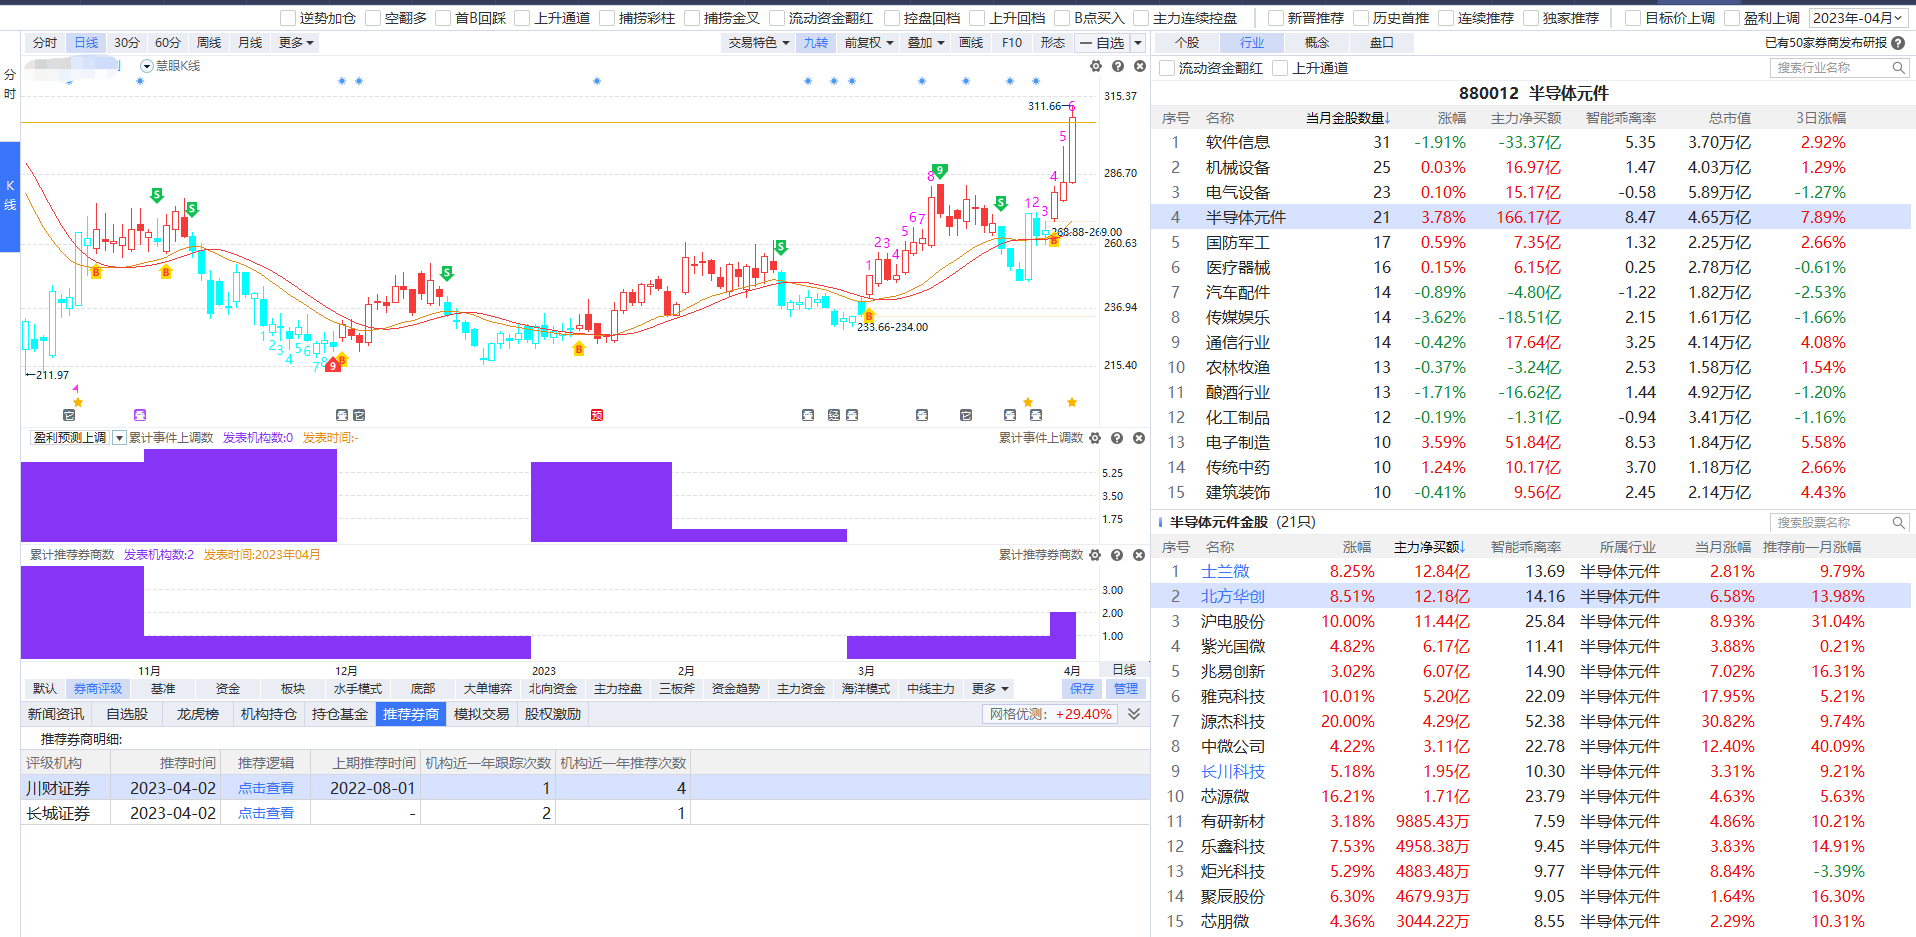Click the red 9 signal marker near December low
1916x937 pixels.
pyautogui.click(x=333, y=365)
